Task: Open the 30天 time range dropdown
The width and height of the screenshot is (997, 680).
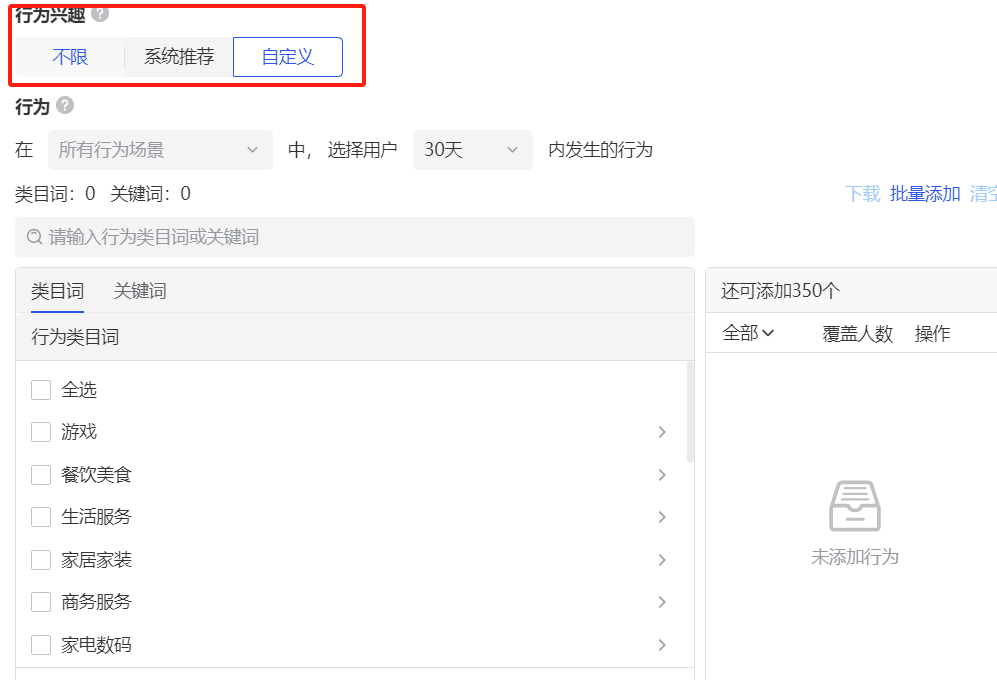Action: (472, 150)
